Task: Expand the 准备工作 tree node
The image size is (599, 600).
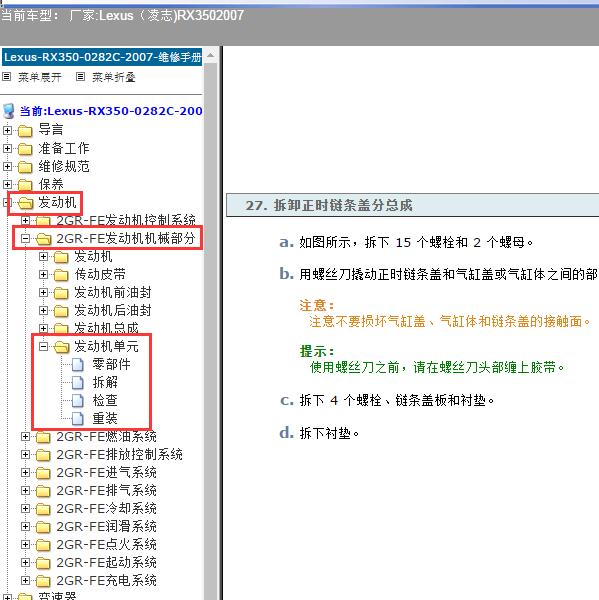Action: click(x=7, y=148)
